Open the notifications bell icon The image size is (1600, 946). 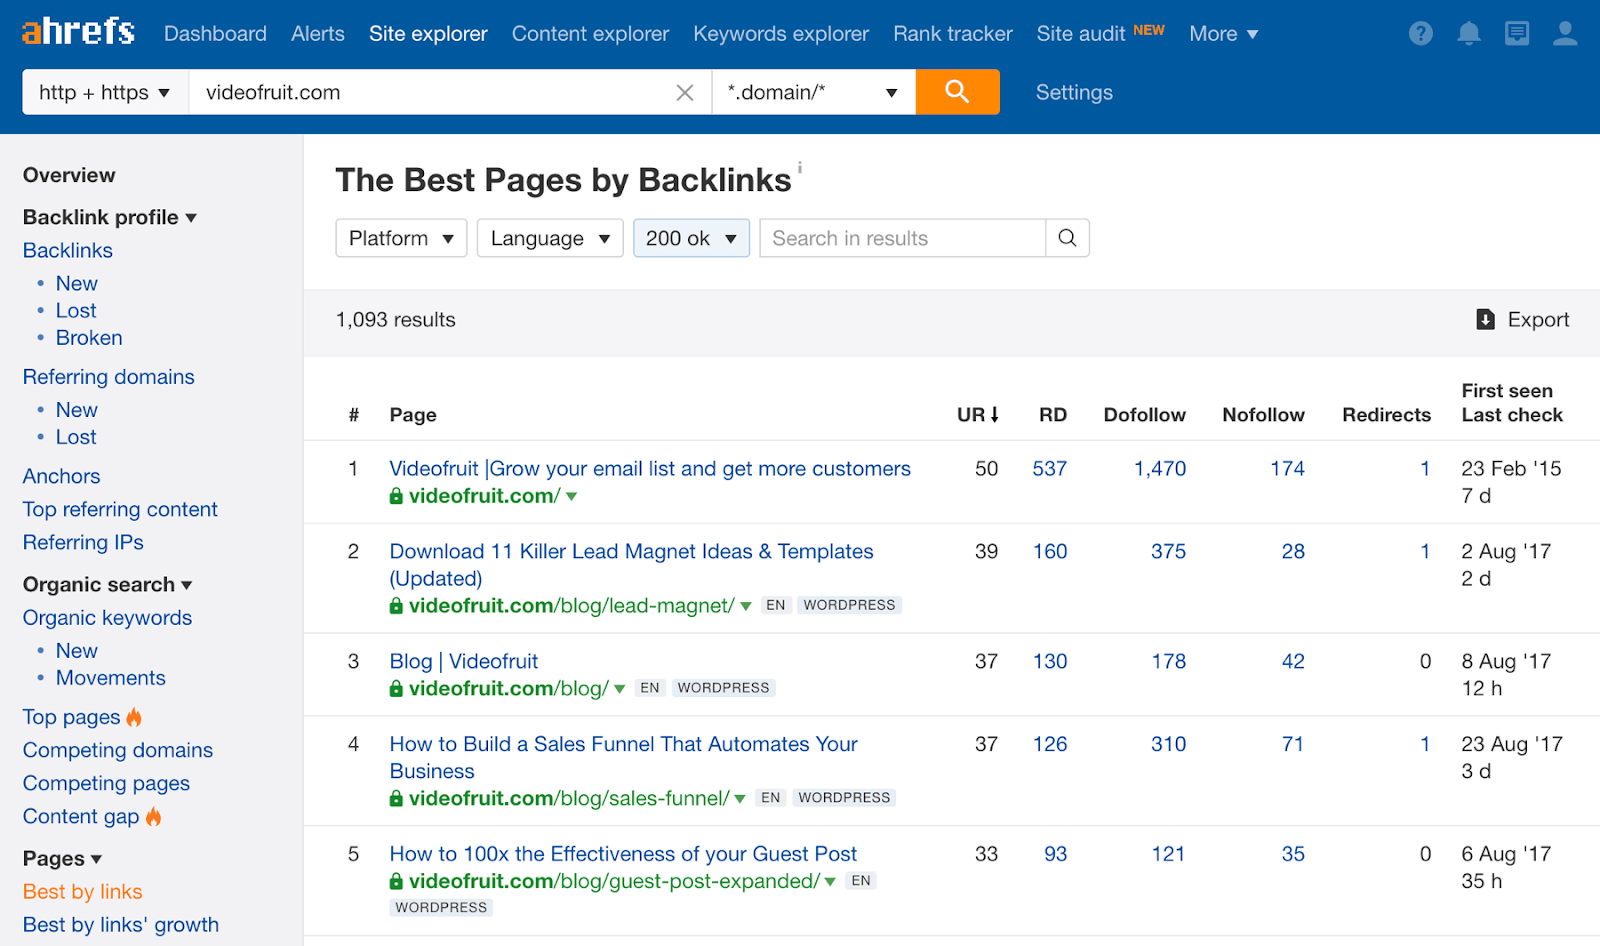1468,34
